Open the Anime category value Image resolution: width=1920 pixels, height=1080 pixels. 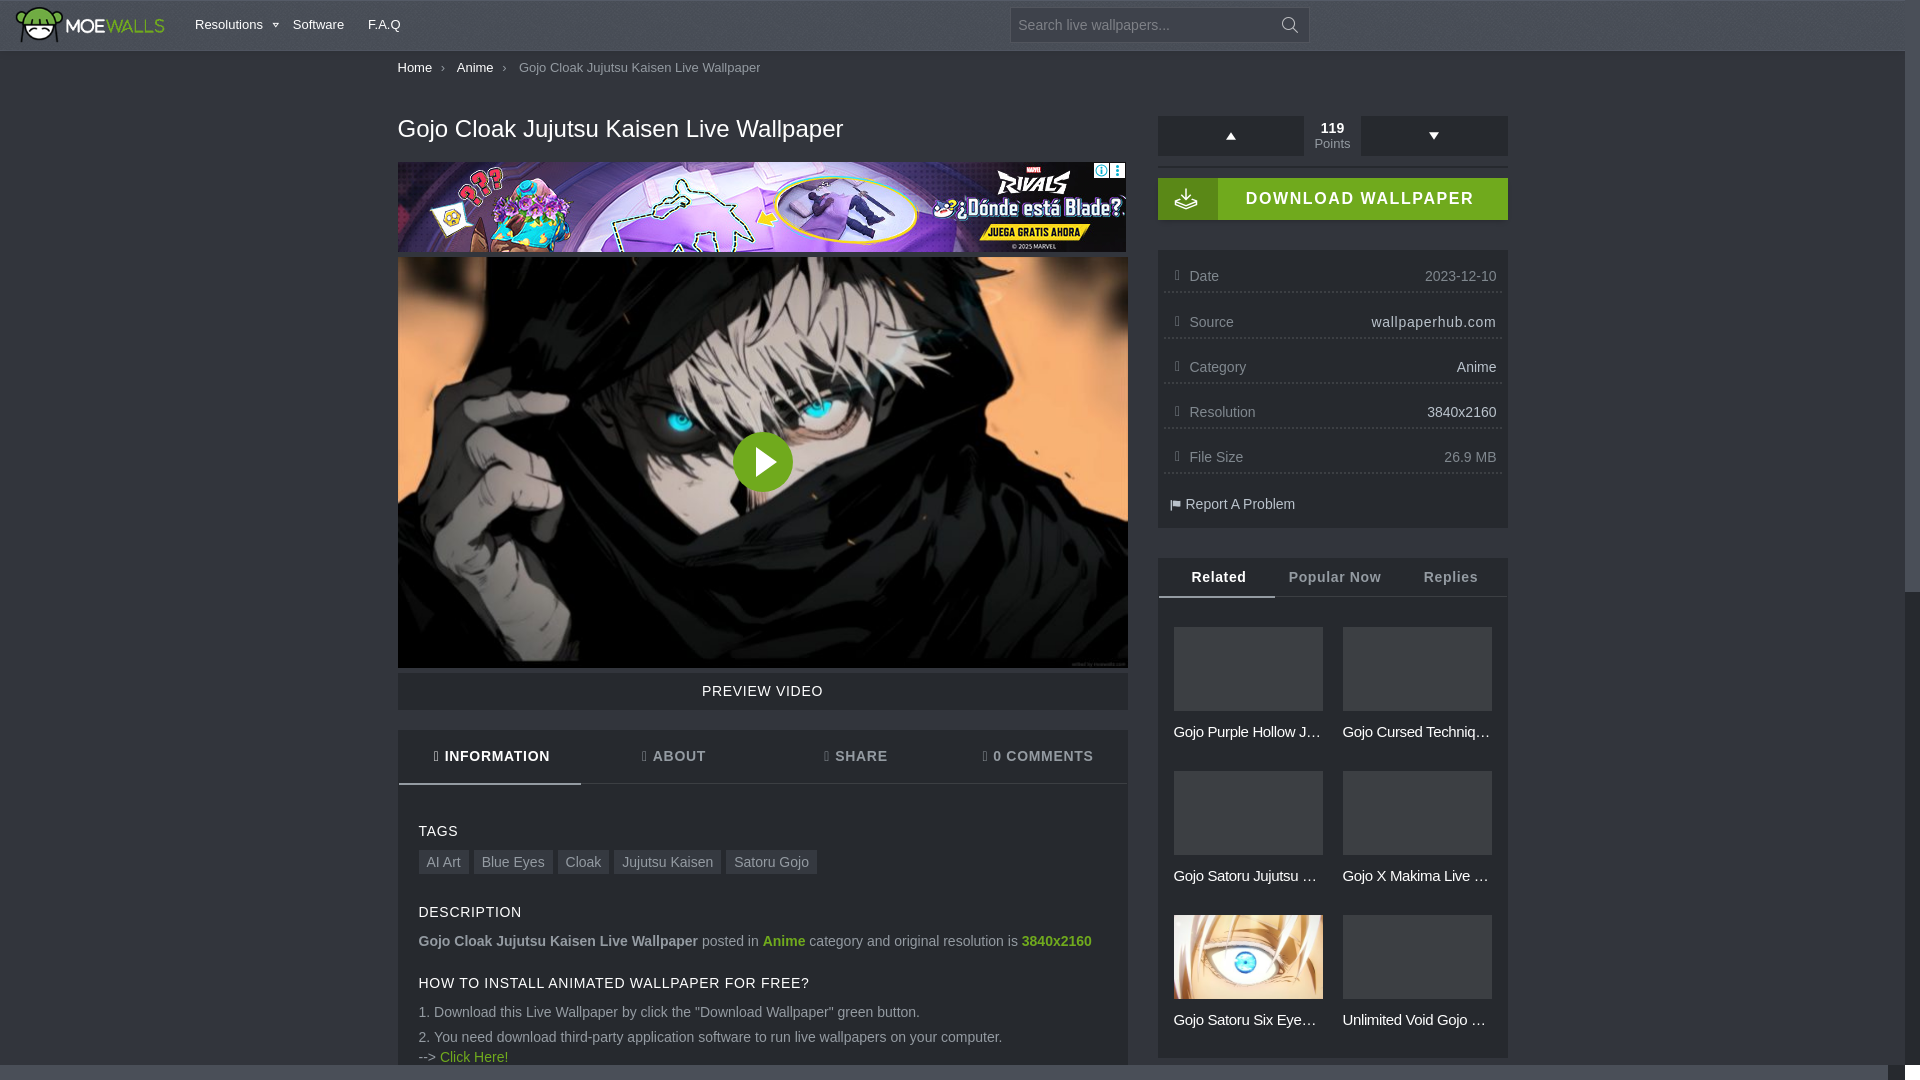tap(1476, 367)
